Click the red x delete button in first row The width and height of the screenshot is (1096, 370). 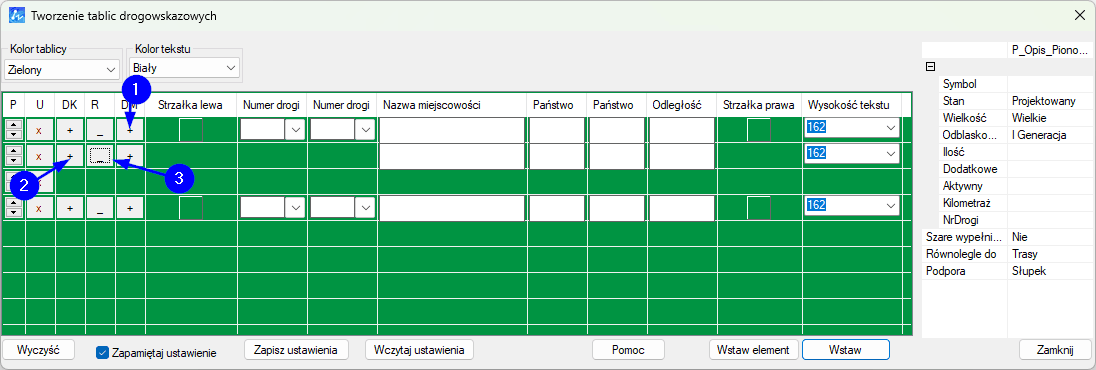(x=39, y=130)
